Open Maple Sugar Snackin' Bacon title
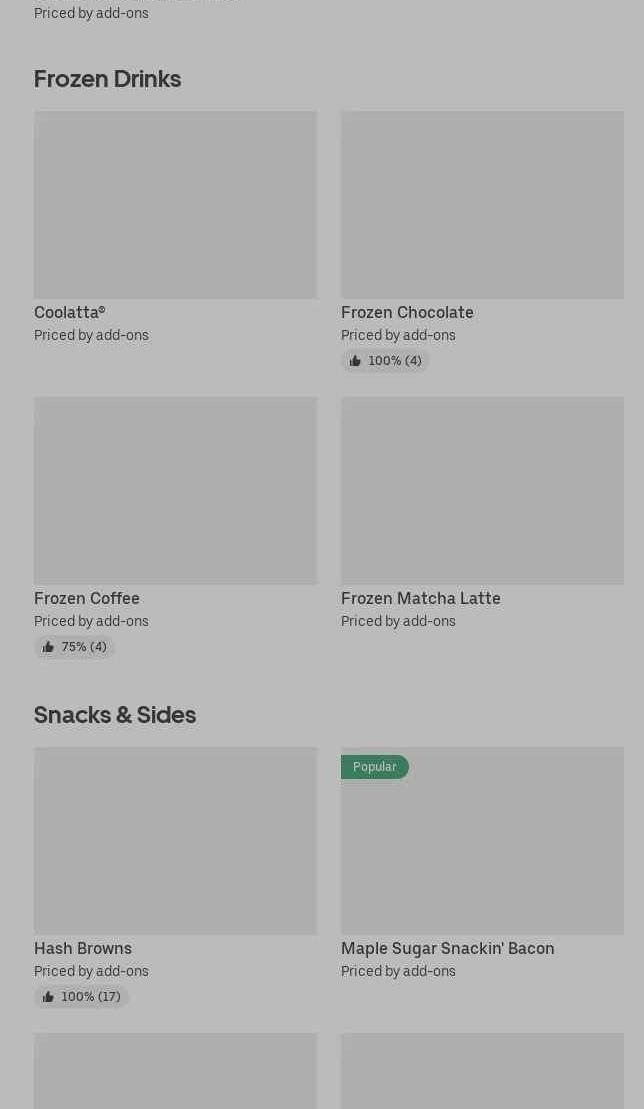 coord(448,949)
